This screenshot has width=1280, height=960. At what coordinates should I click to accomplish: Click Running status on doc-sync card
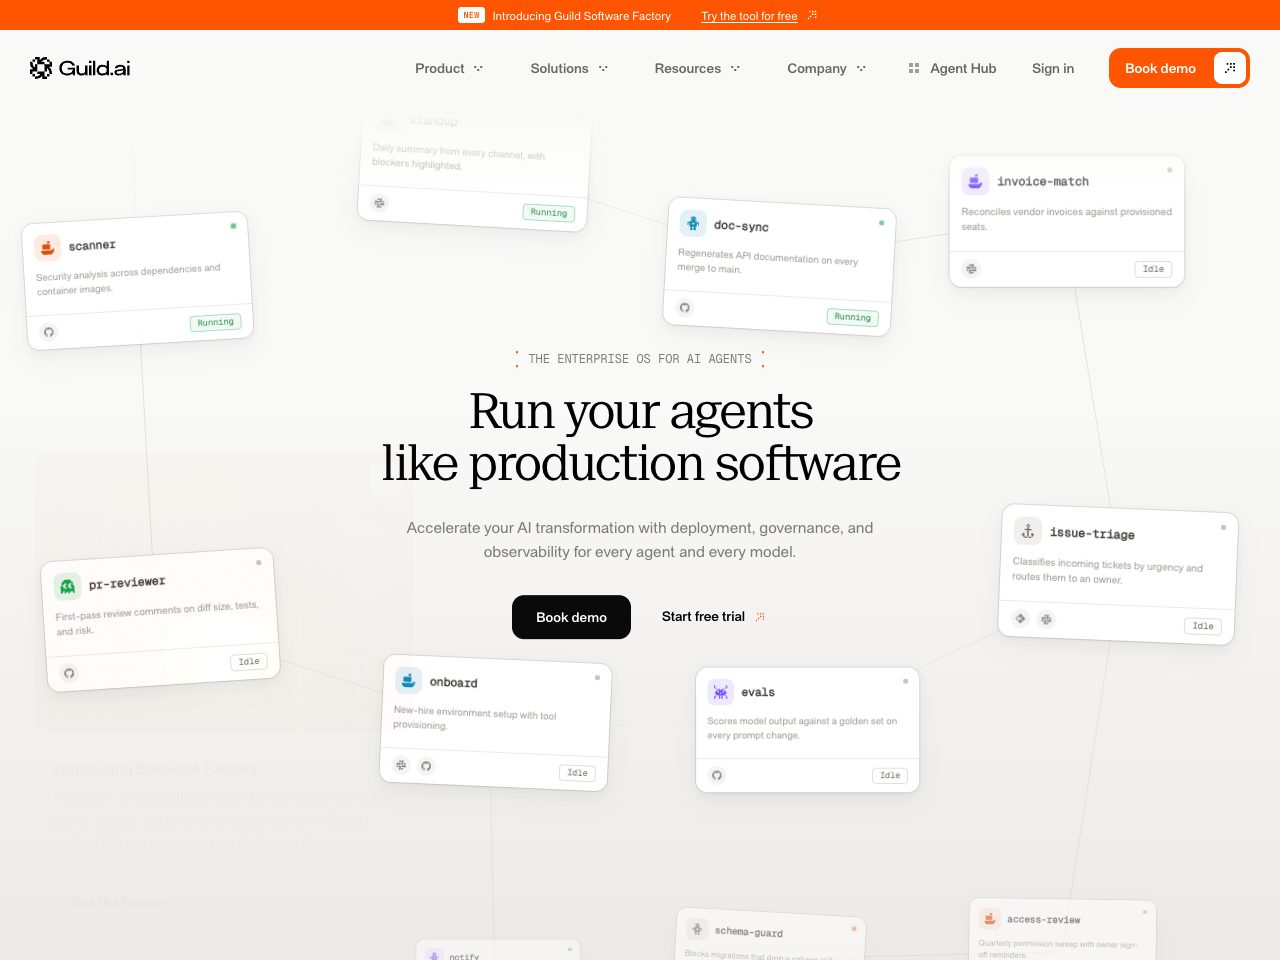click(853, 317)
